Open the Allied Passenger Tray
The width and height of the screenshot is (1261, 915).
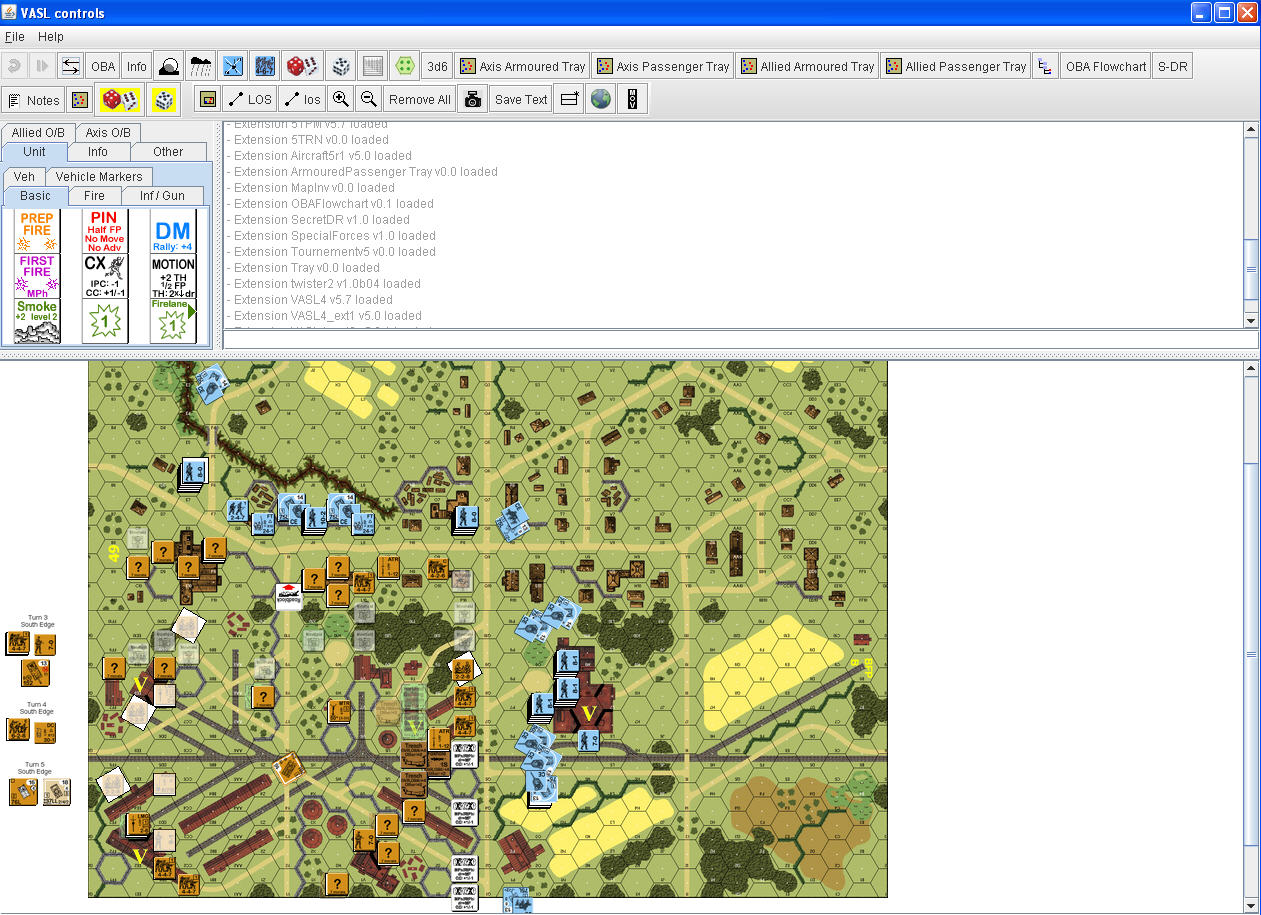pyautogui.click(x=955, y=66)
